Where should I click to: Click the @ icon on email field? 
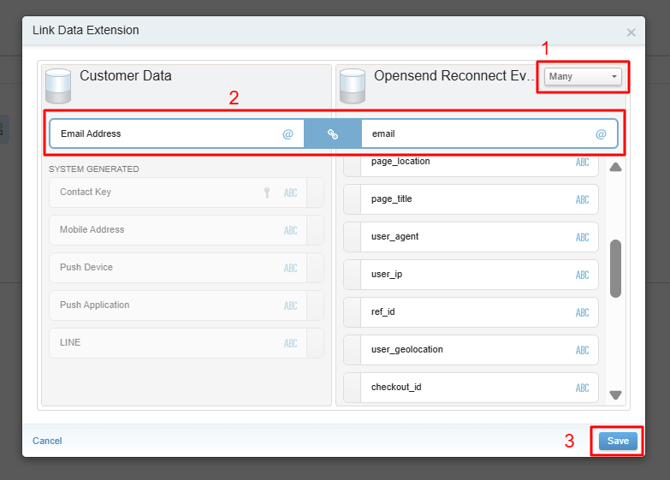pyautogui.click(x=601, y=134)
